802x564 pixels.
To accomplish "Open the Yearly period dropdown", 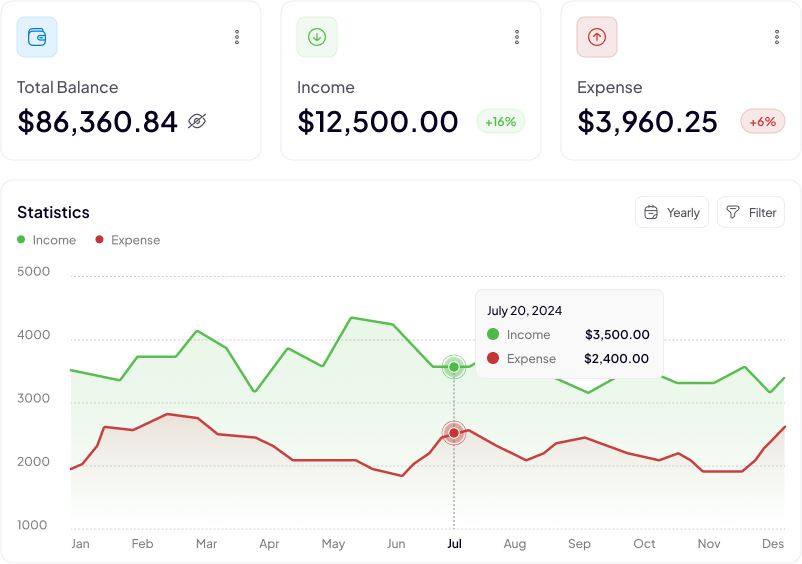I will 672,212.
